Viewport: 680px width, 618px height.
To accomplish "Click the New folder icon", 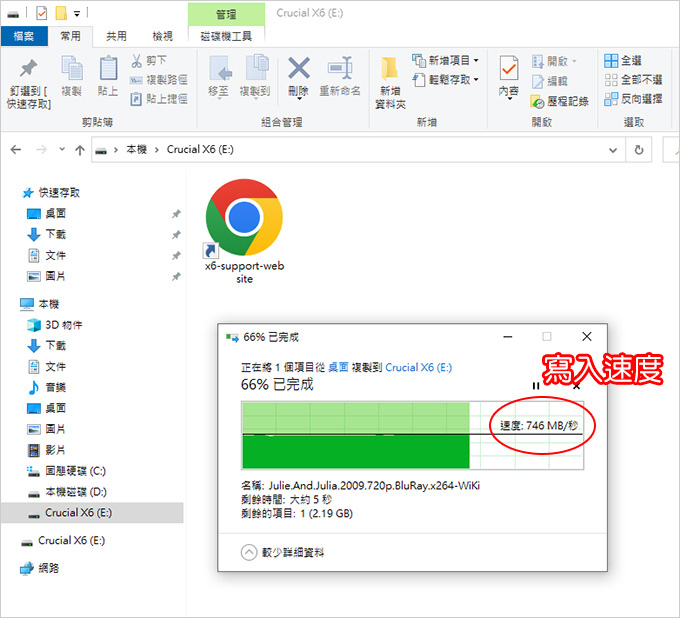I will (389, 69).
